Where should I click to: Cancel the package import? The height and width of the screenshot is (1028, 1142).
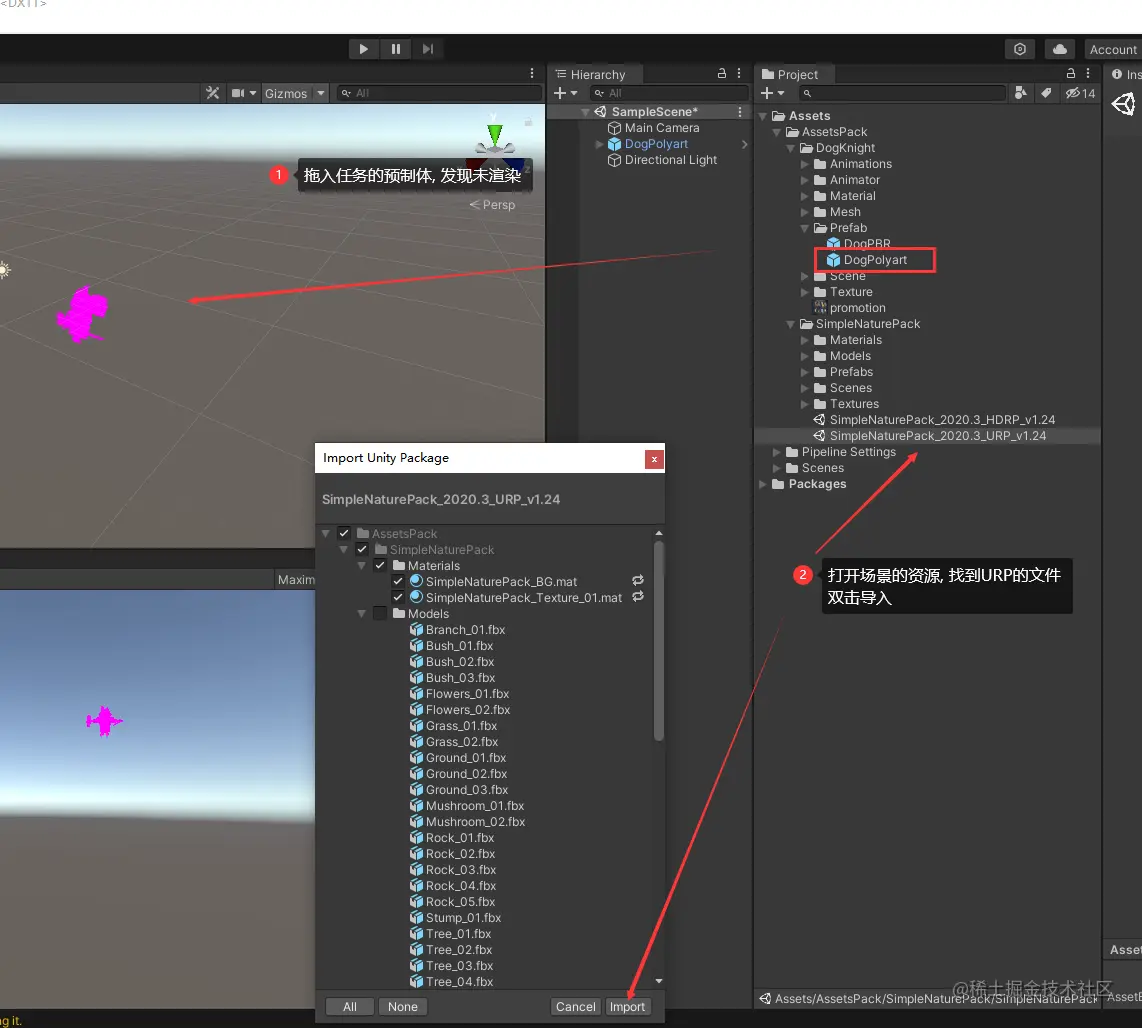click(x=575, y=1007)
